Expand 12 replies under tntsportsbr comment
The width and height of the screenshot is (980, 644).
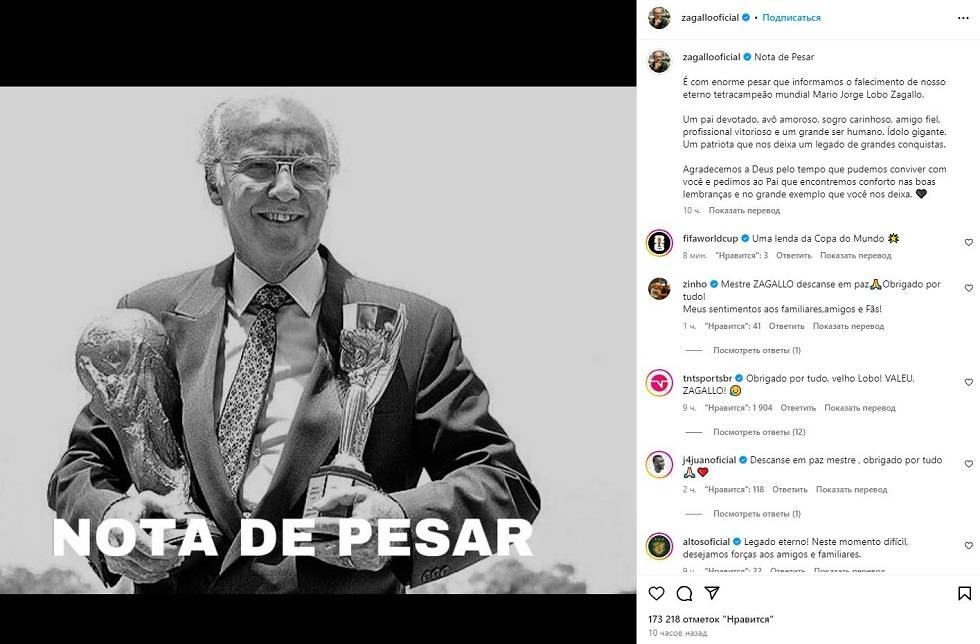pos(759,432)
